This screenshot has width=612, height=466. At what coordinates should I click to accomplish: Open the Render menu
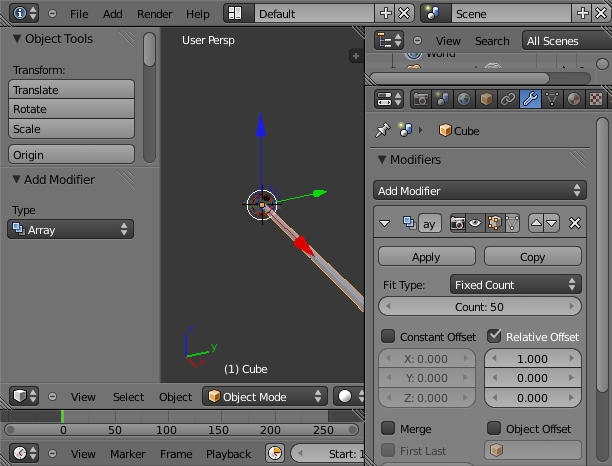coord(155,14)
